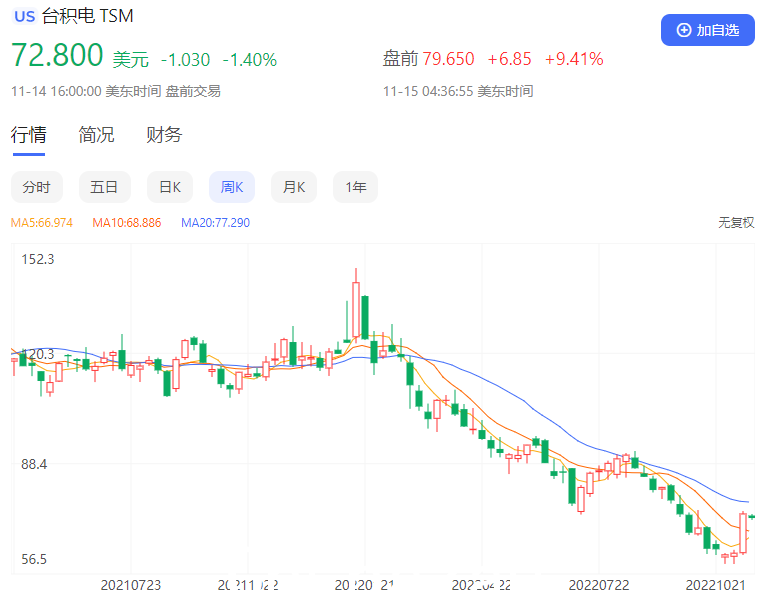Switch to the 行情 tab
769x606 pixels.
click(29, 134)
